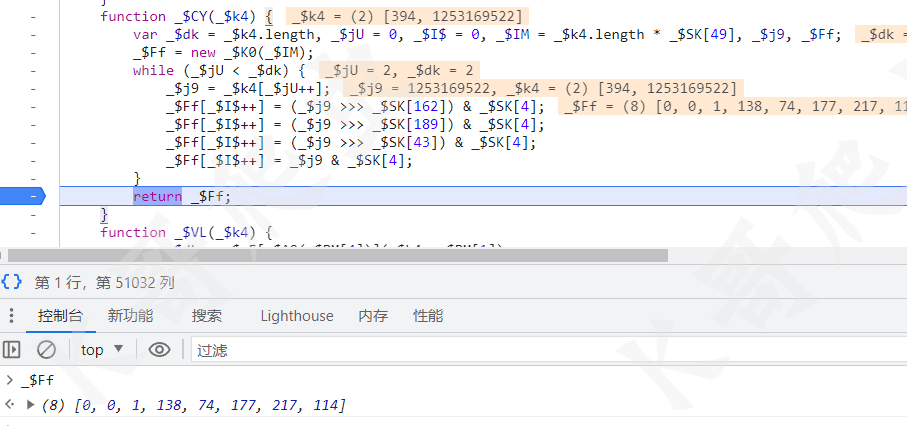Click the '_$Ff = new _$K0(_$IM);' line
907x426 pixels.
tap(223, 53)
